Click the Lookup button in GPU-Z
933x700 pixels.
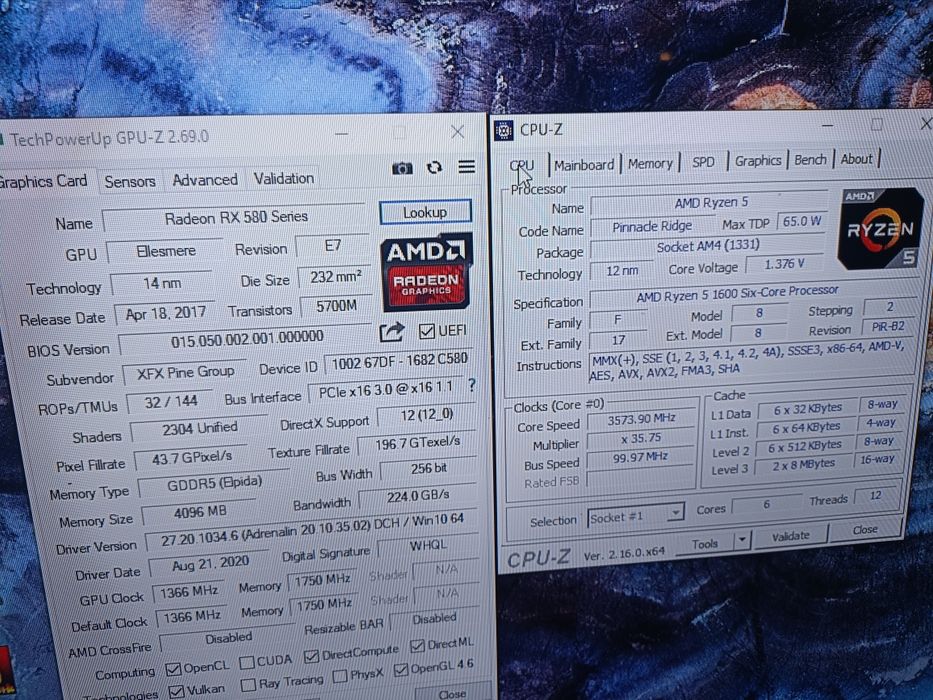pos(425,212)
